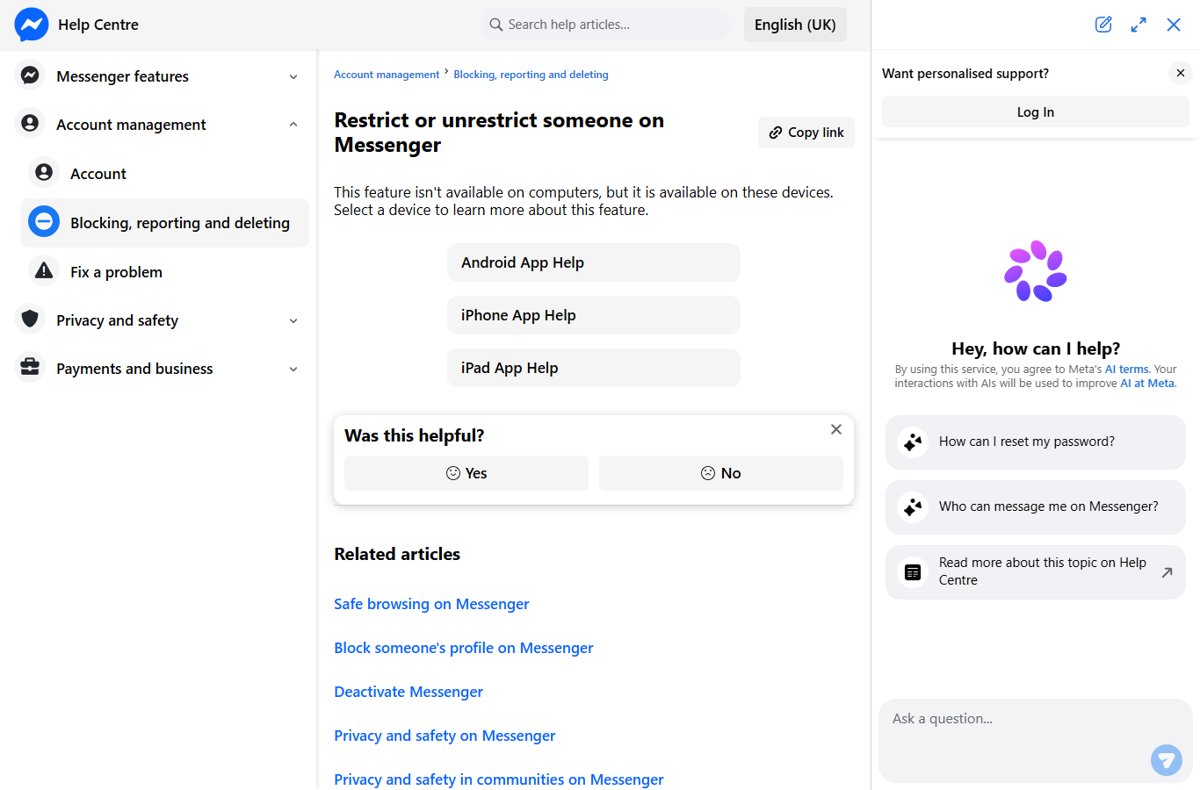Click the Meta AI swirl logo

[x=1035, y=271]
